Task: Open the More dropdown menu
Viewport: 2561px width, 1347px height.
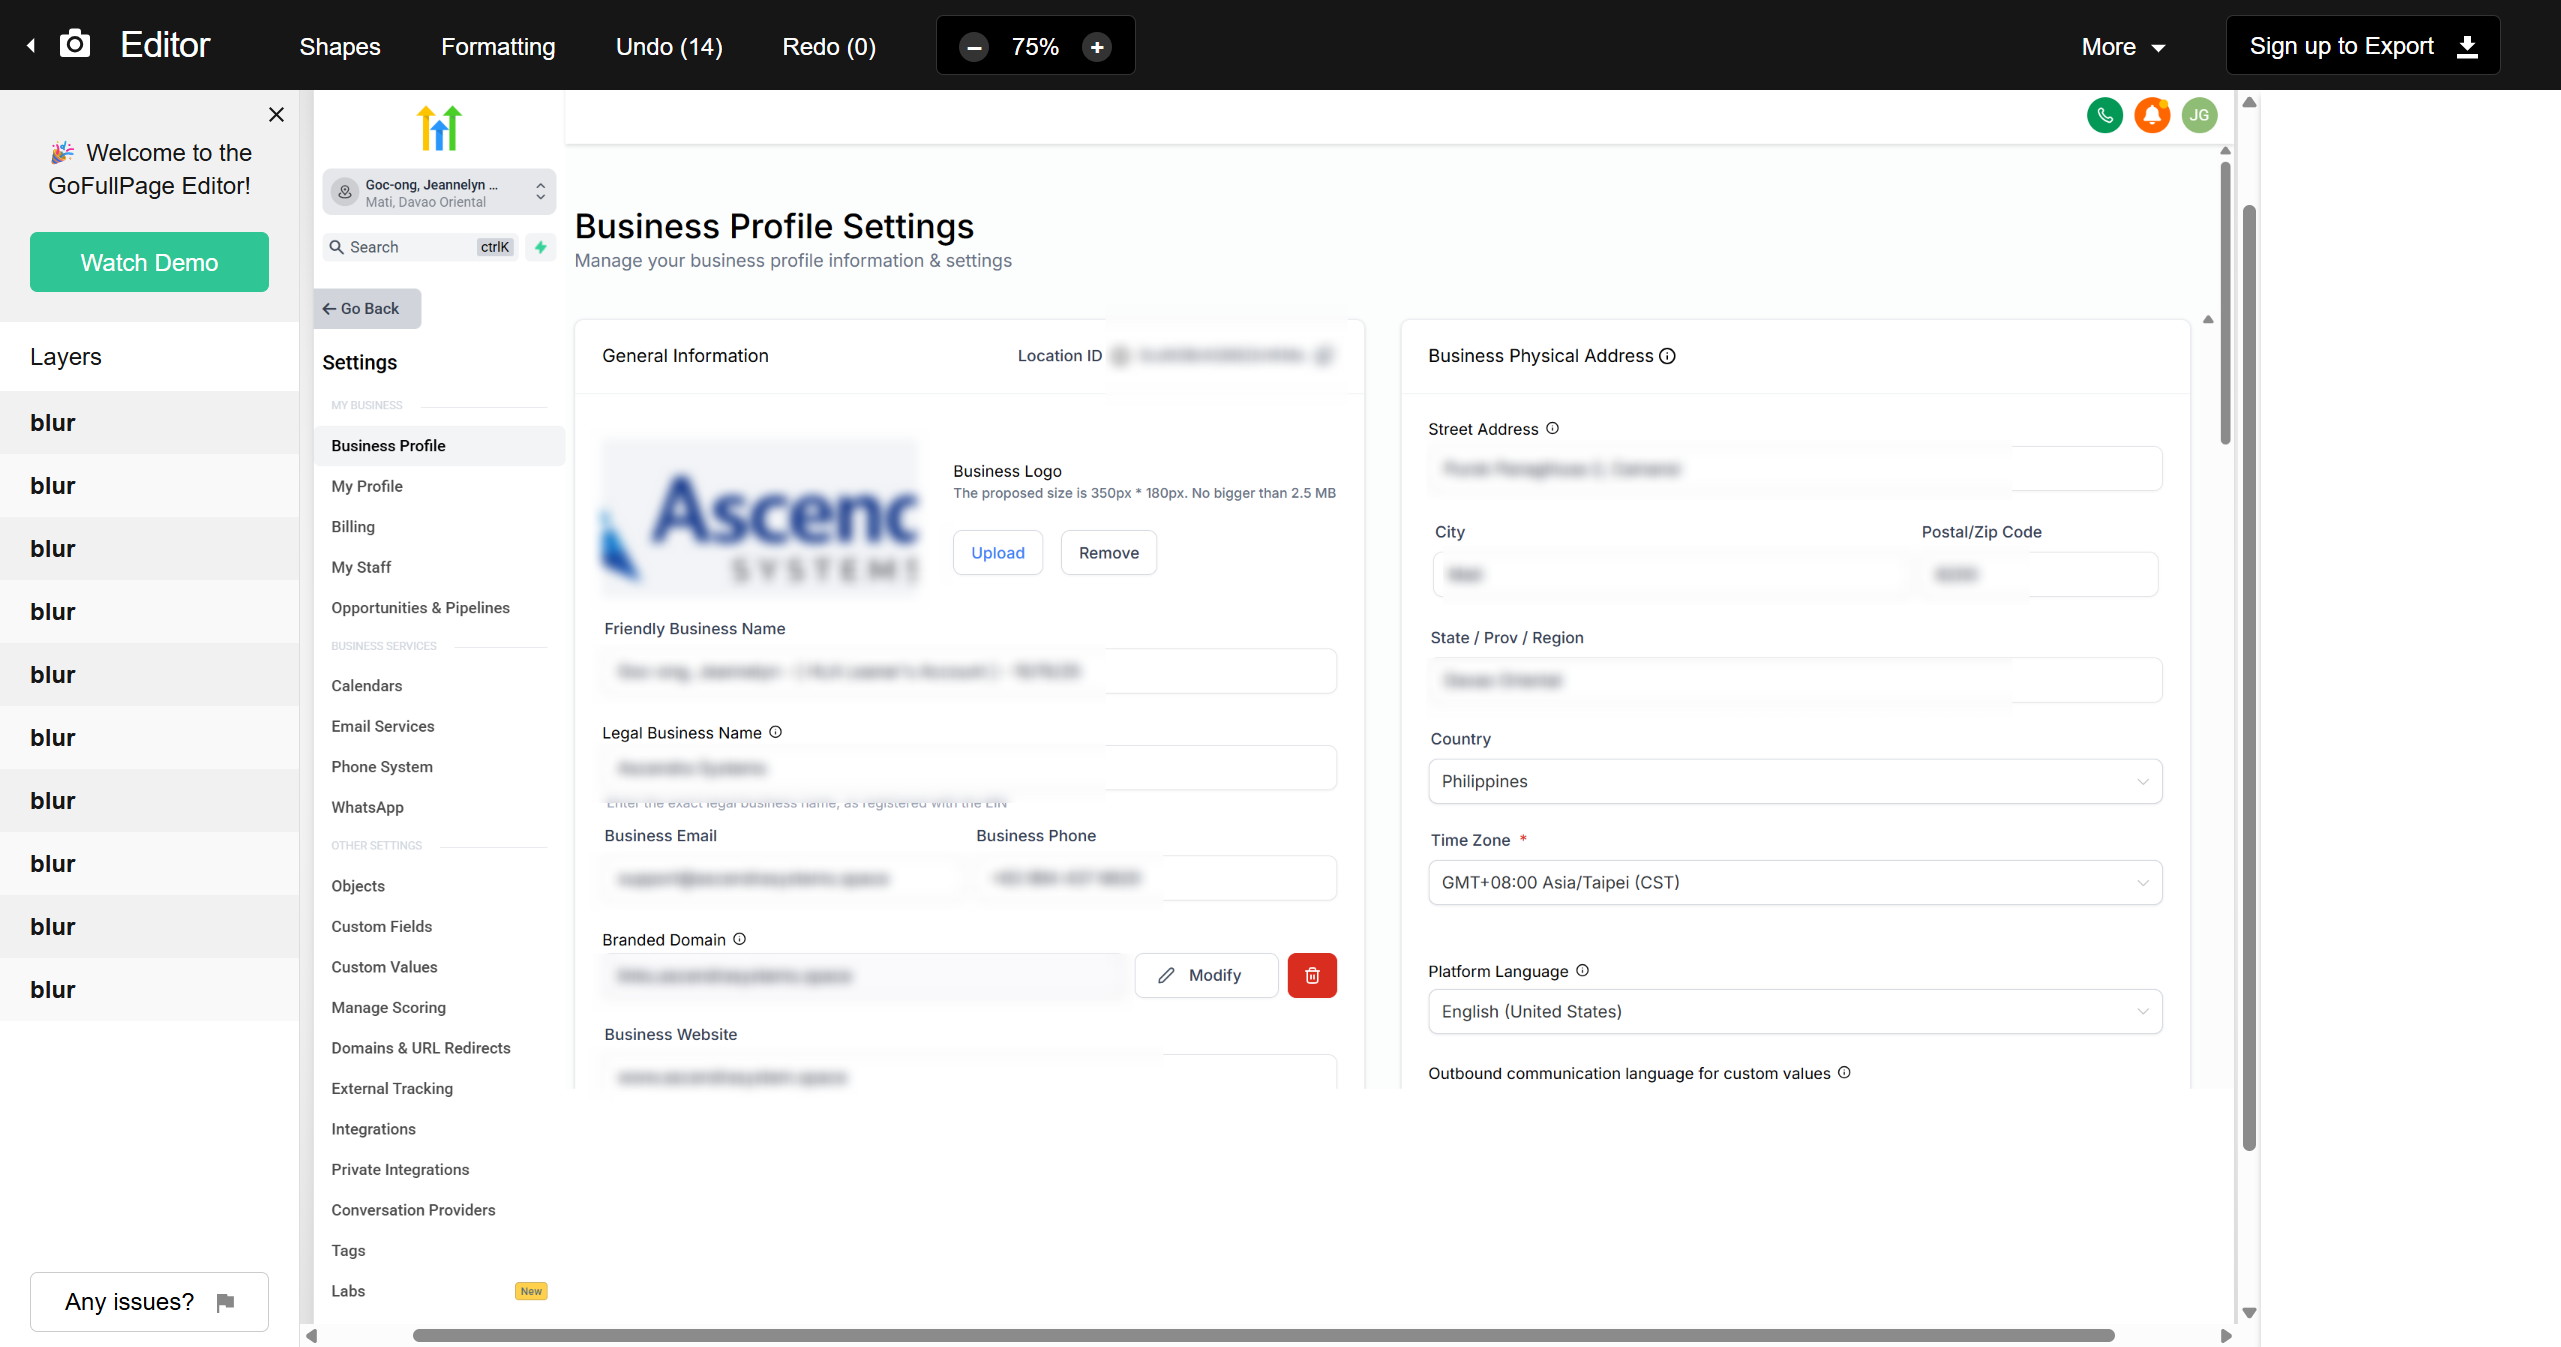Action: tap(2123, 47)
